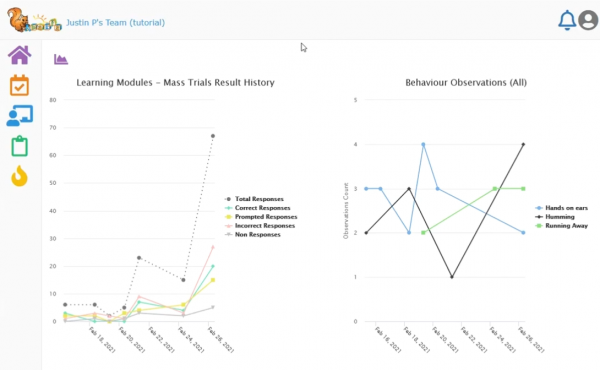The image size is (600, 370).
Task: Click the highest Total Responses data point
Action: 213,136
